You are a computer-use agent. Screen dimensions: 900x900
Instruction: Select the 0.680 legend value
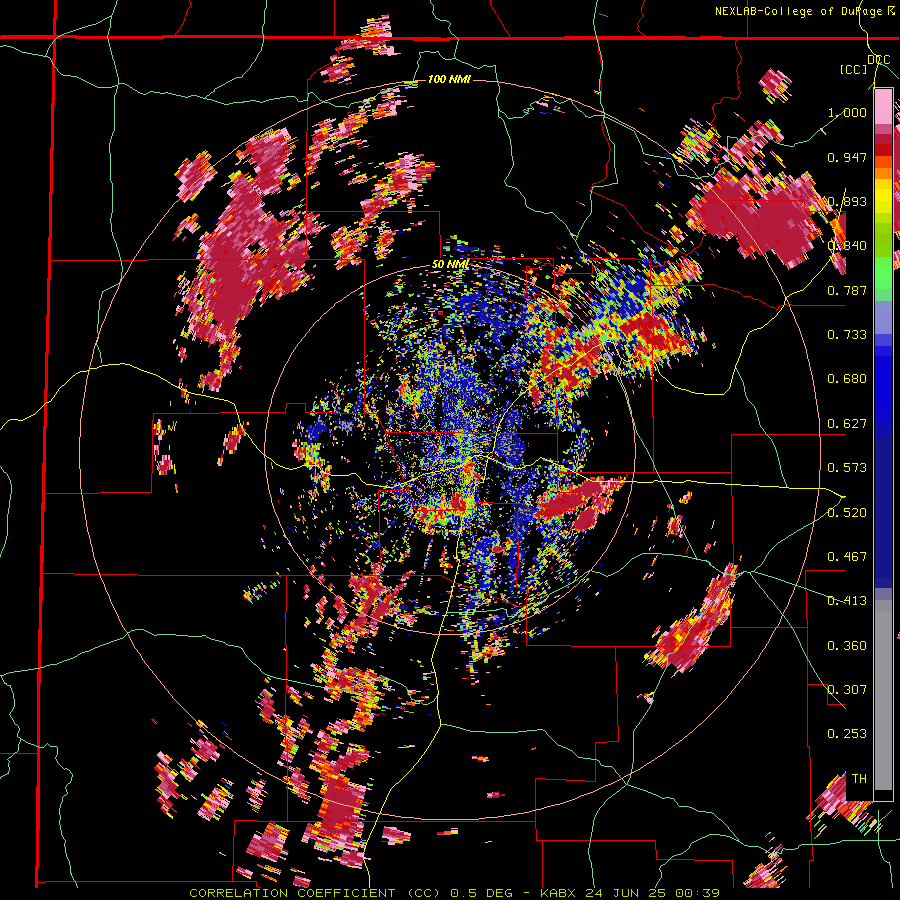click(847, 379)
